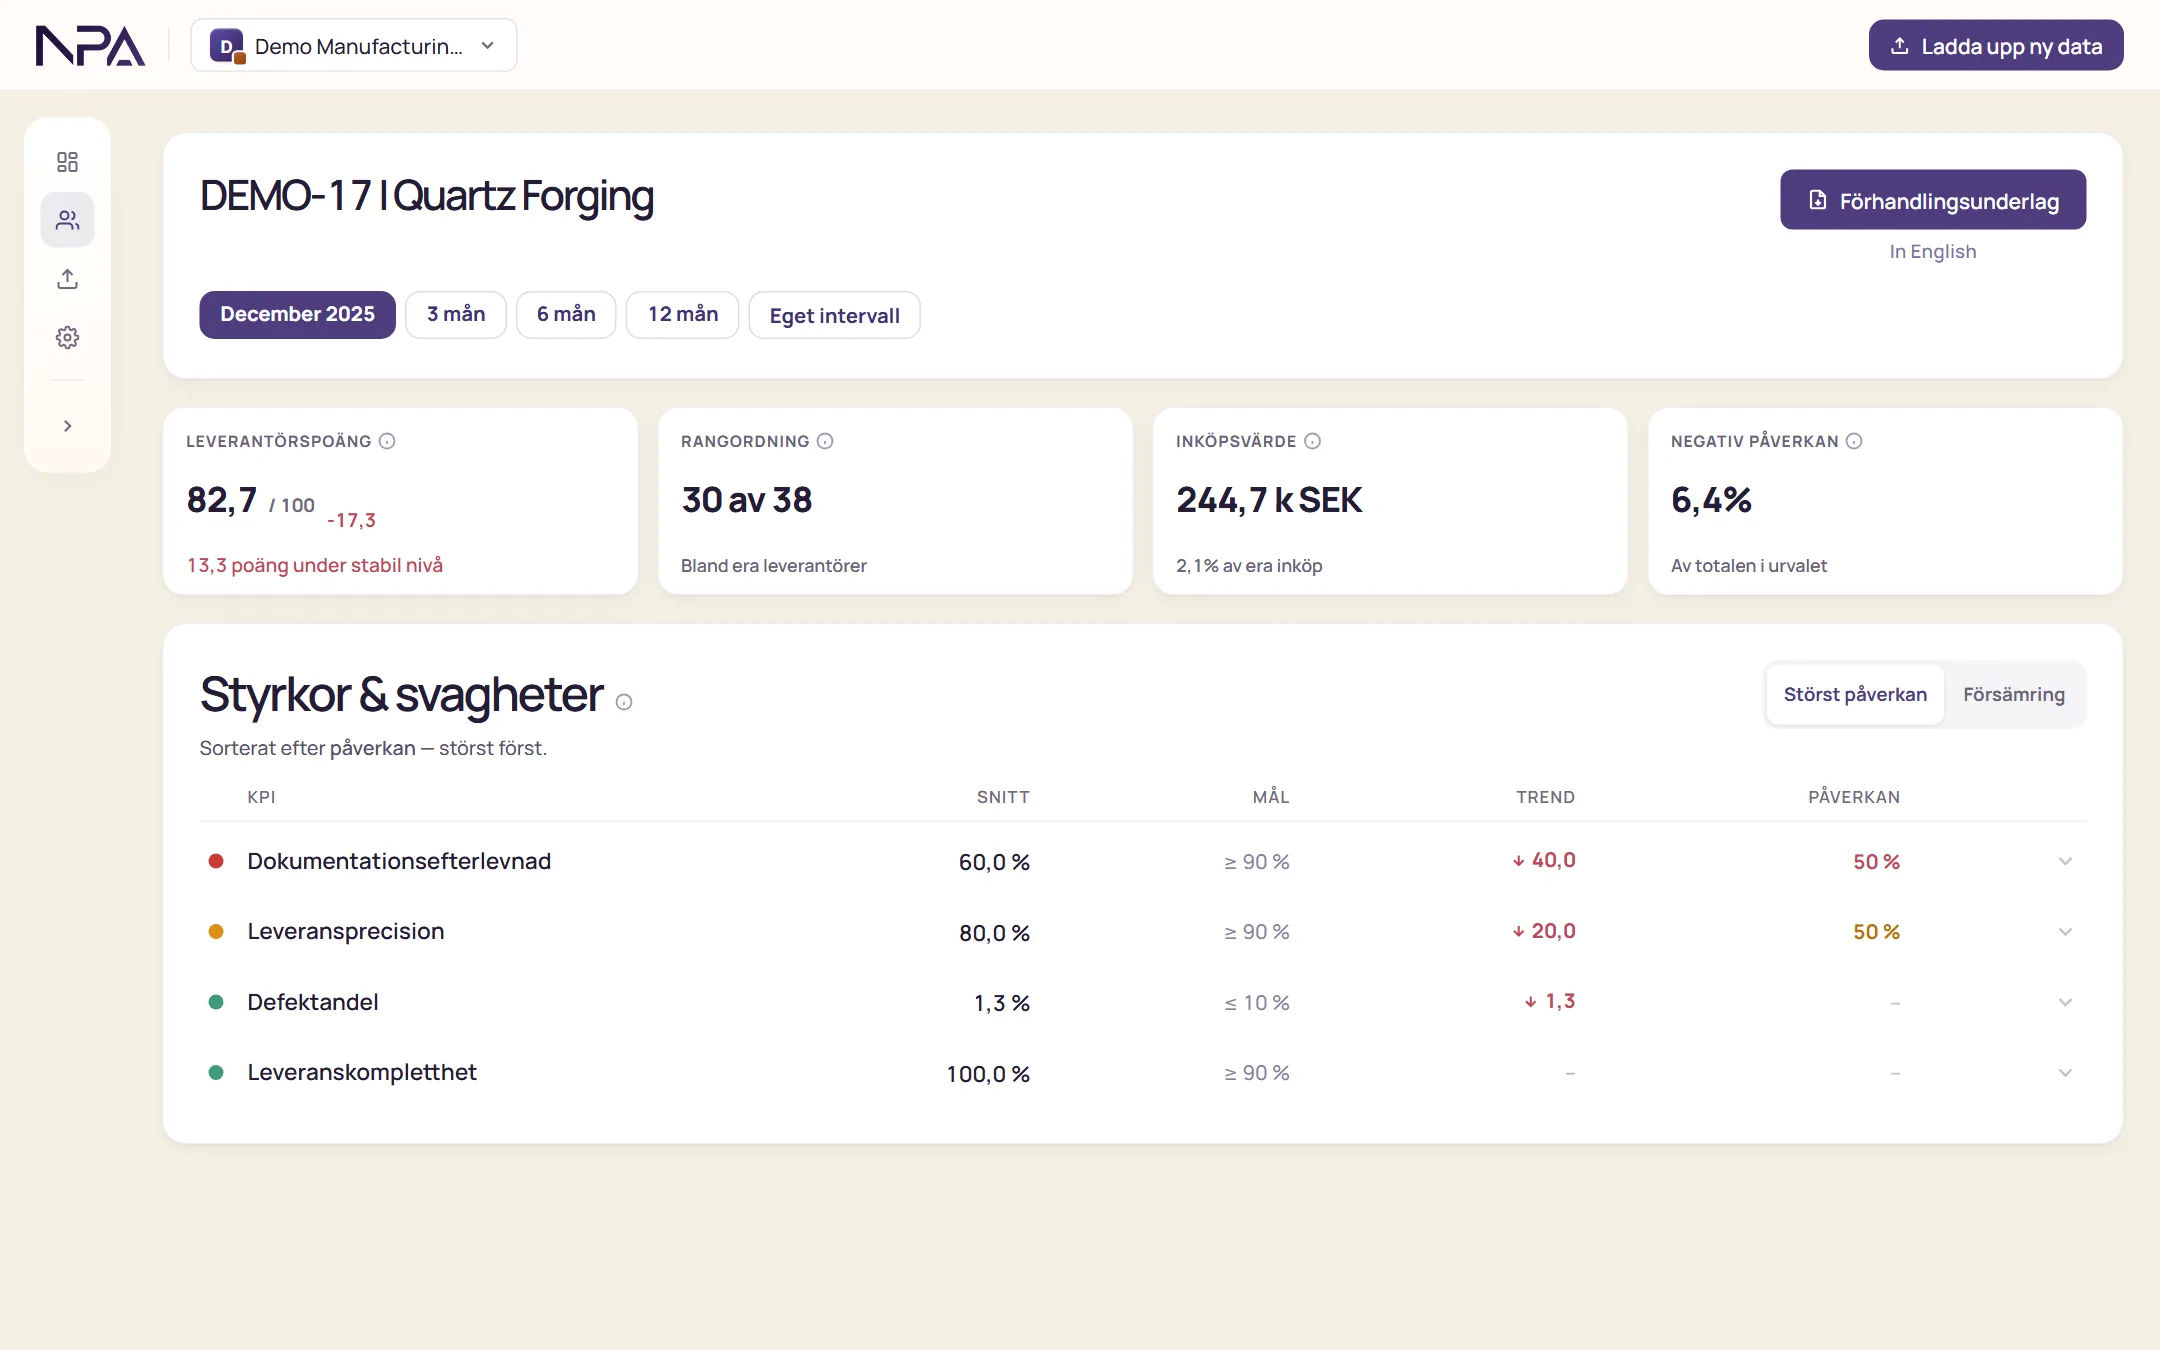This screenshot has width=2160, height=1350.
Task: Open the upload icon in sidebar
Action: 67,279
